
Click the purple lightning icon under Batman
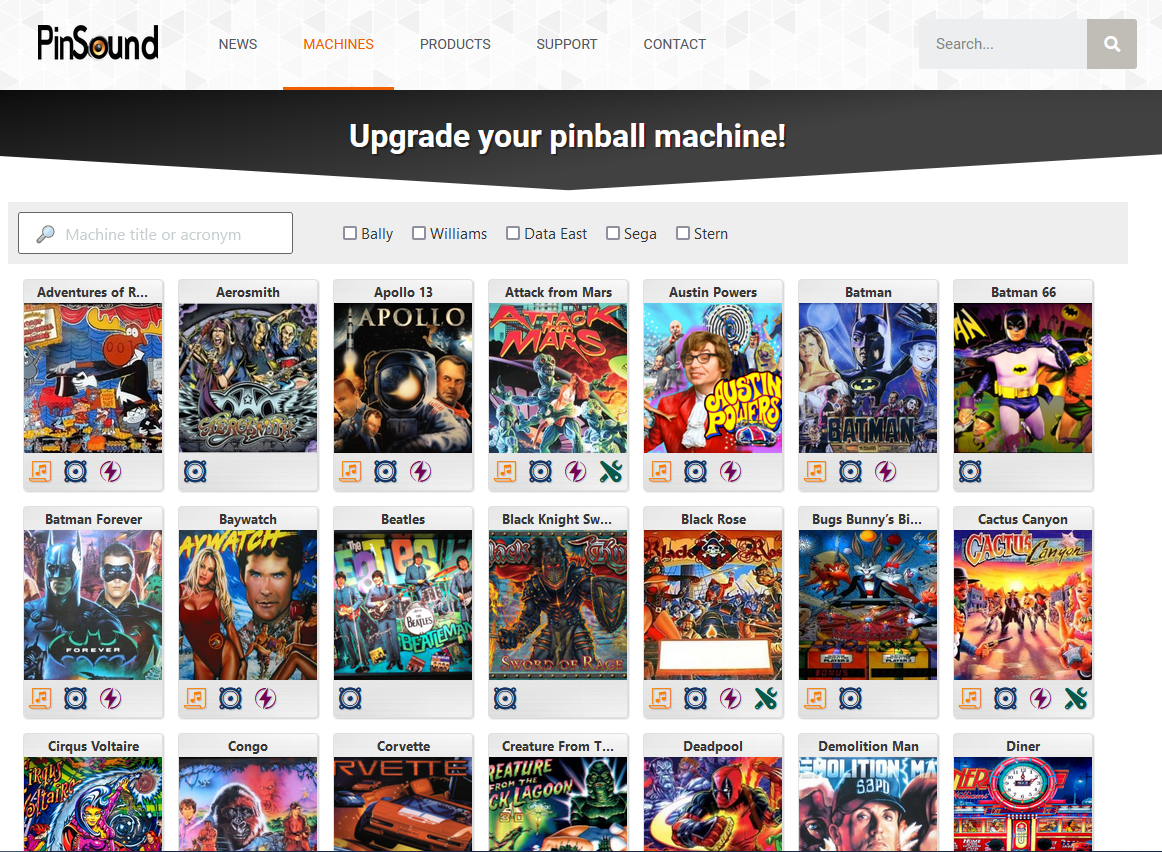886,471
